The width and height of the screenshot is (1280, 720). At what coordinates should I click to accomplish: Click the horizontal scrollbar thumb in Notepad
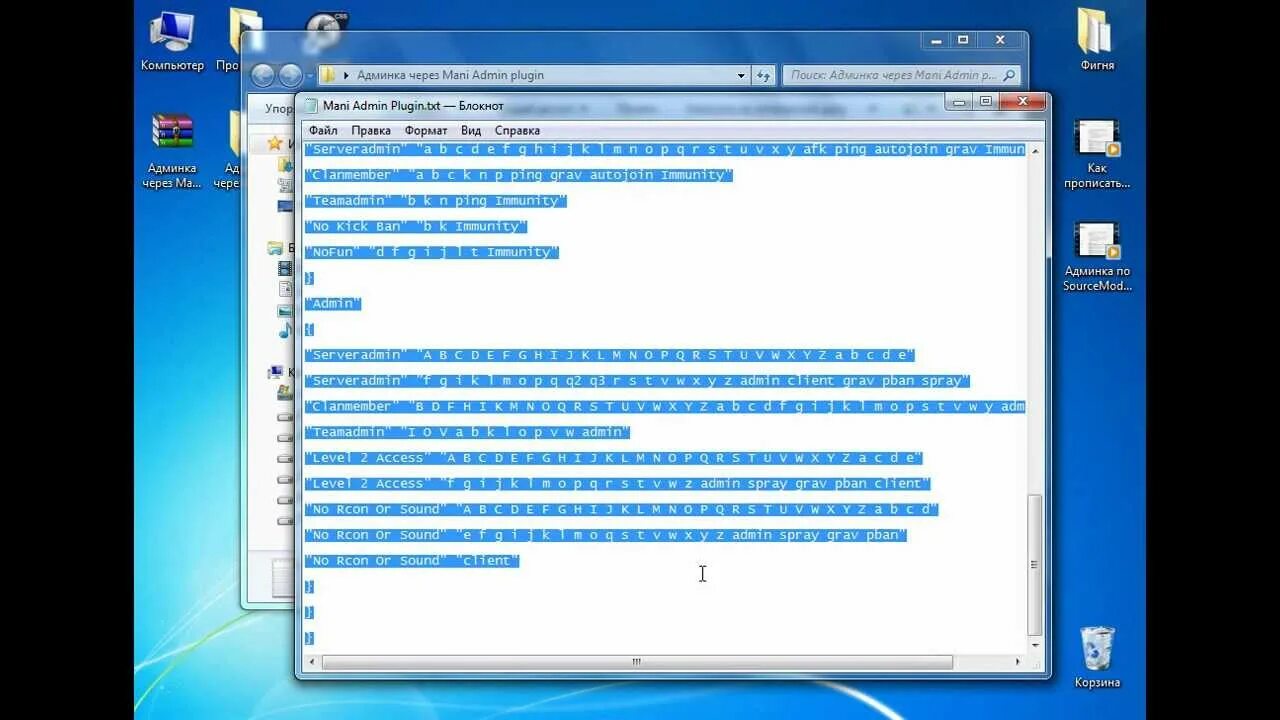[636, 662]
